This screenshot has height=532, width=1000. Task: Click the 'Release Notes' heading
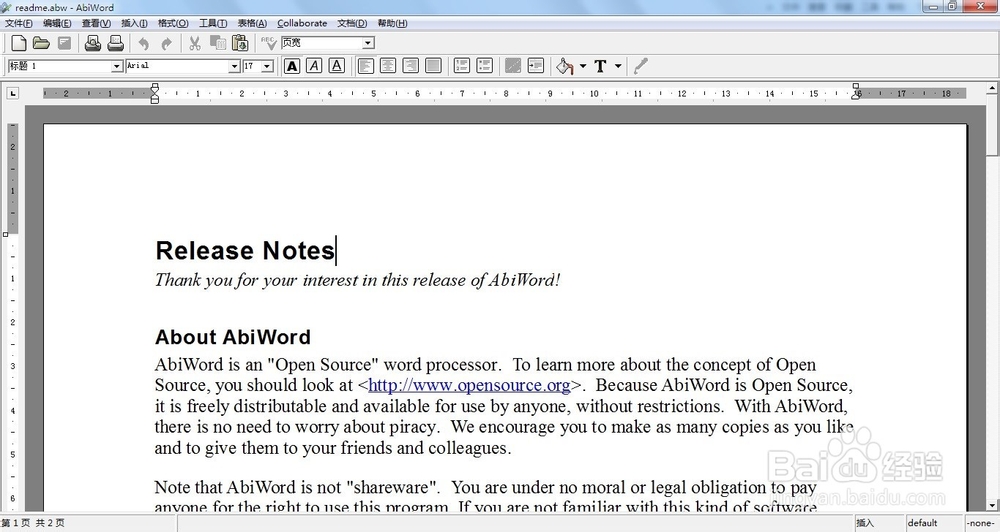point(245,251)
